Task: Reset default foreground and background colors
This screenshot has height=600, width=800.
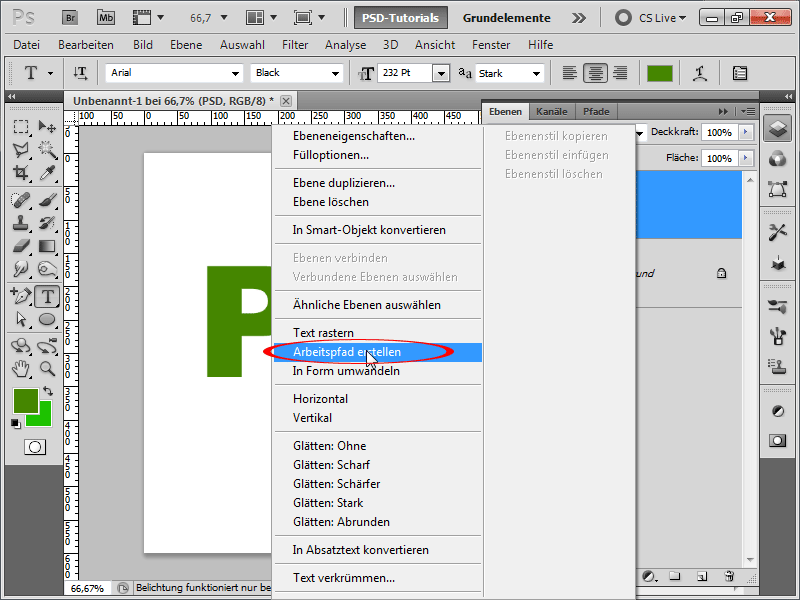Action: tap(16, 423)
